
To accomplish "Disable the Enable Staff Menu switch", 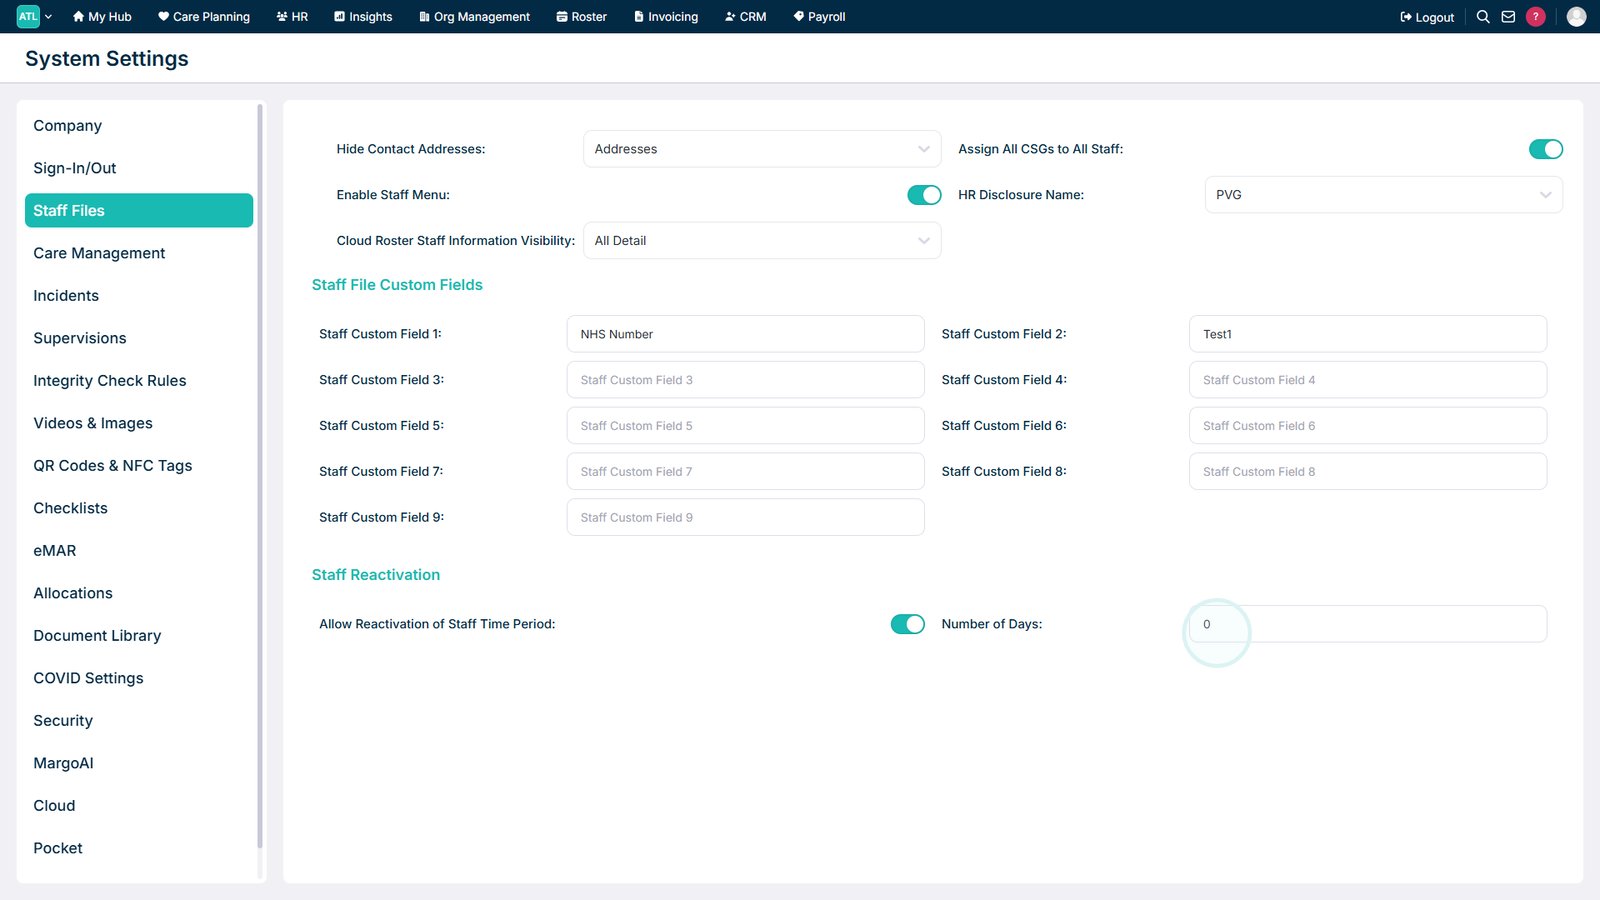I will click(x=924, y=195).
